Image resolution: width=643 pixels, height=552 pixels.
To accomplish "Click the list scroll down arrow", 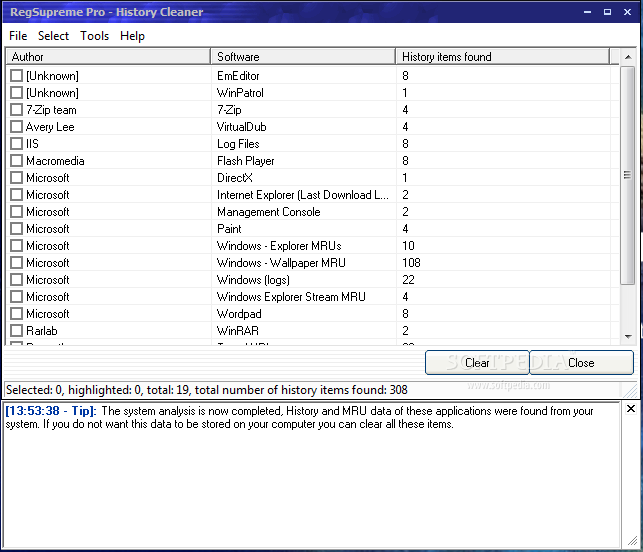I will (628, 337).
